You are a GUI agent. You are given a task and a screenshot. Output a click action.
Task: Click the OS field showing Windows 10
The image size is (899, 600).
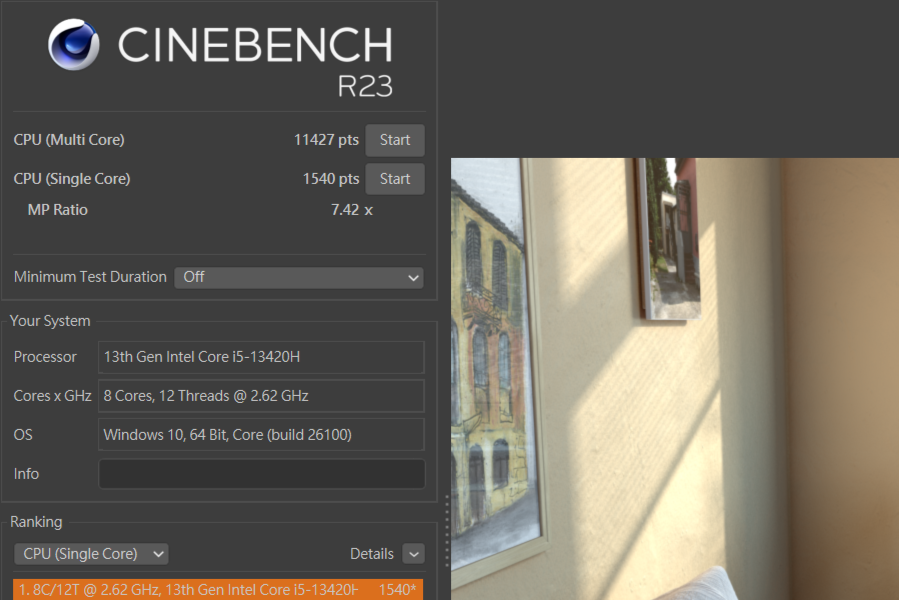[261, 435]
